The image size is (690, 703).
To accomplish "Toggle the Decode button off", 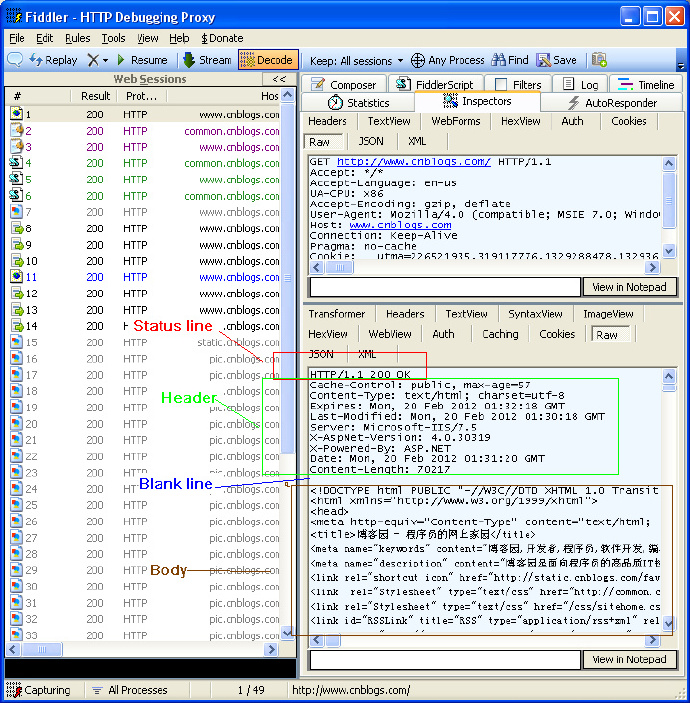I will [x=268, y=60].
